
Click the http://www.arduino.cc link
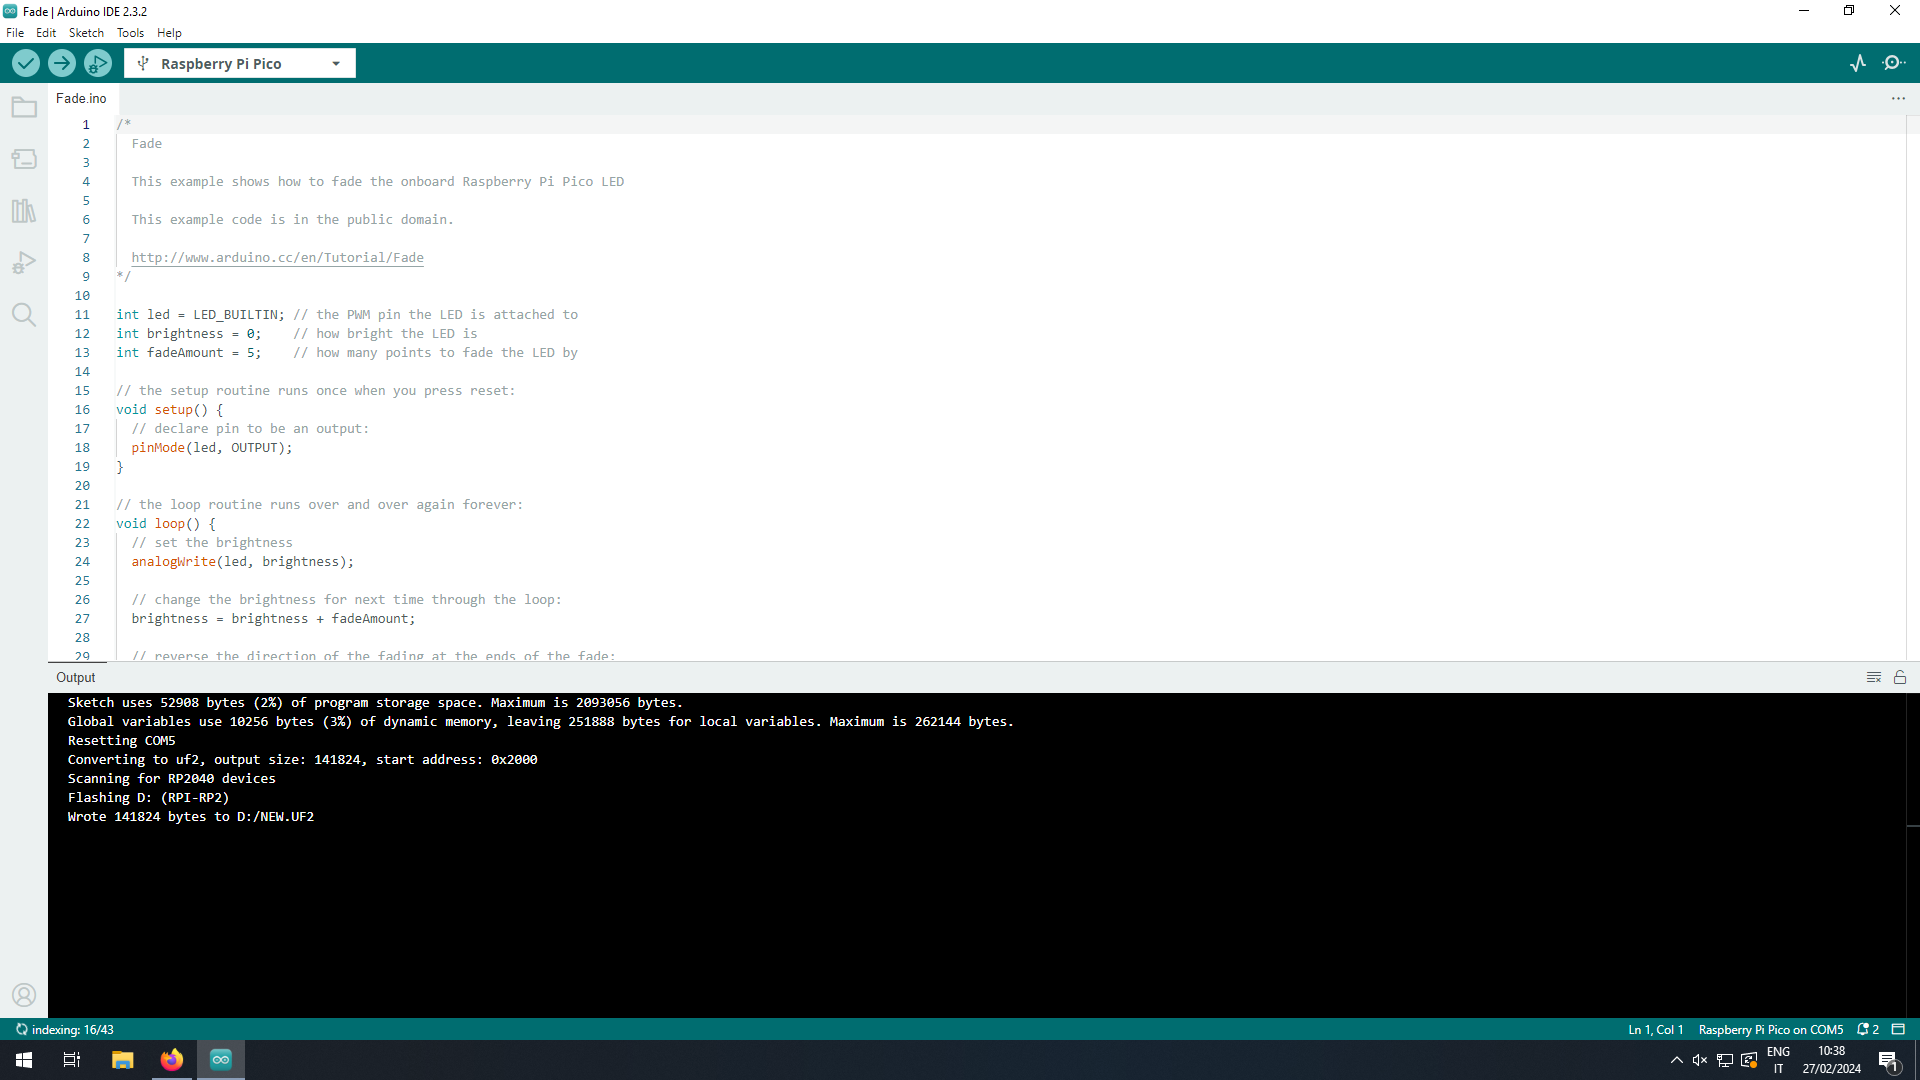pyautogui.click(x=277, y=257)
